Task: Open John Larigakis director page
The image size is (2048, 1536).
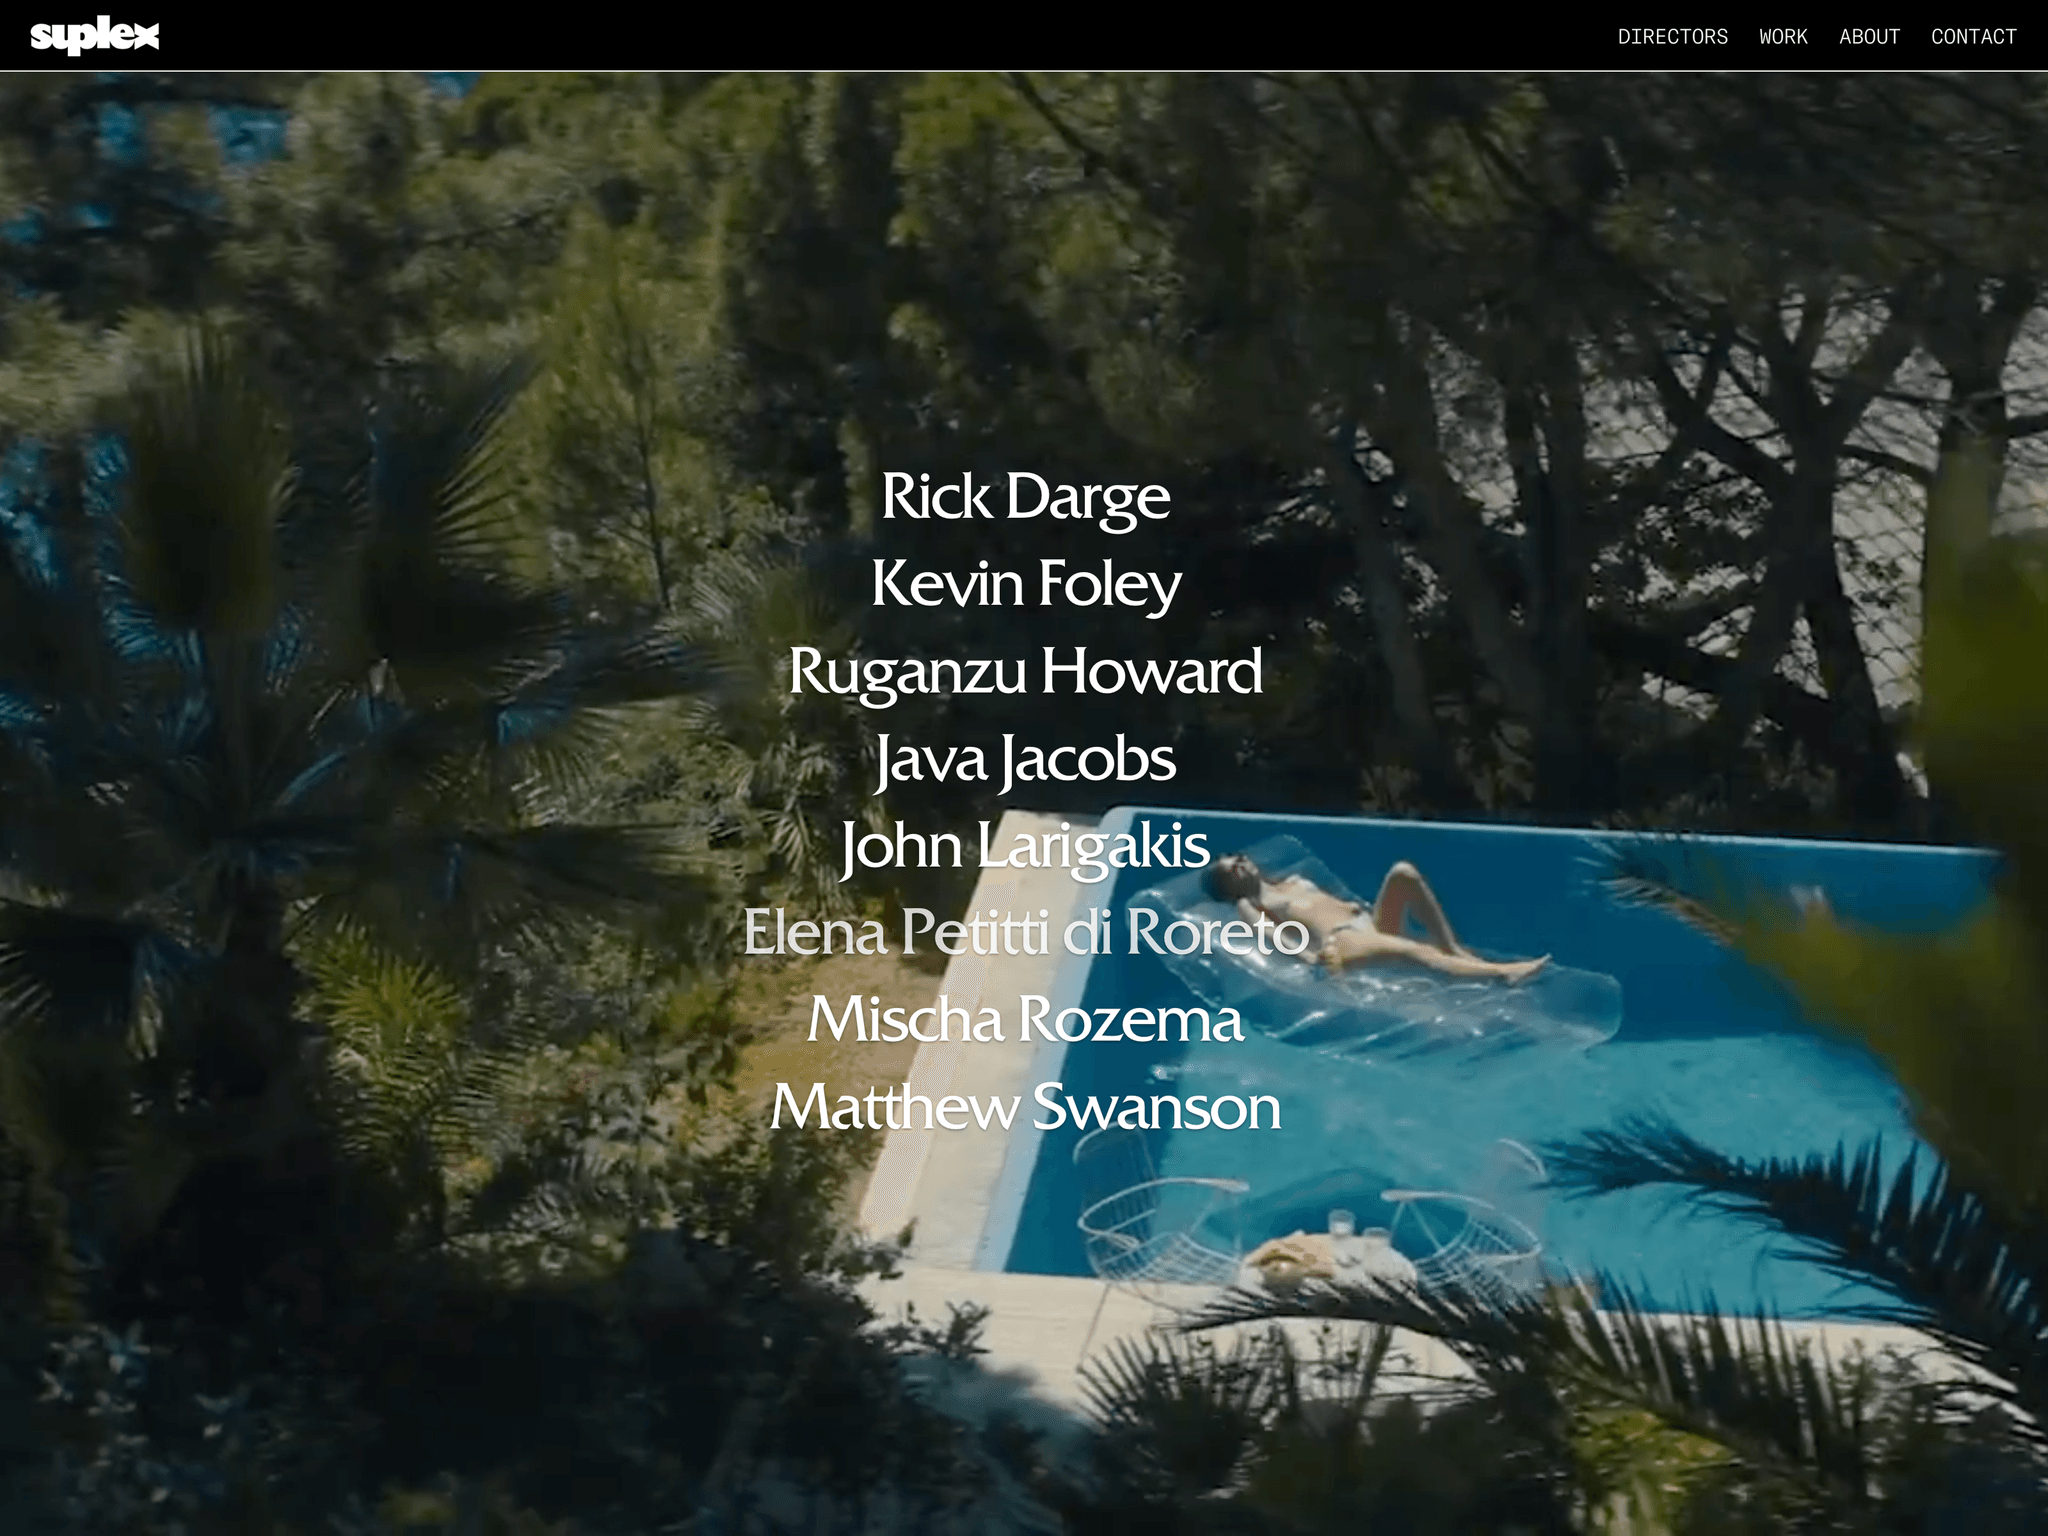Action: (1025, 846)
